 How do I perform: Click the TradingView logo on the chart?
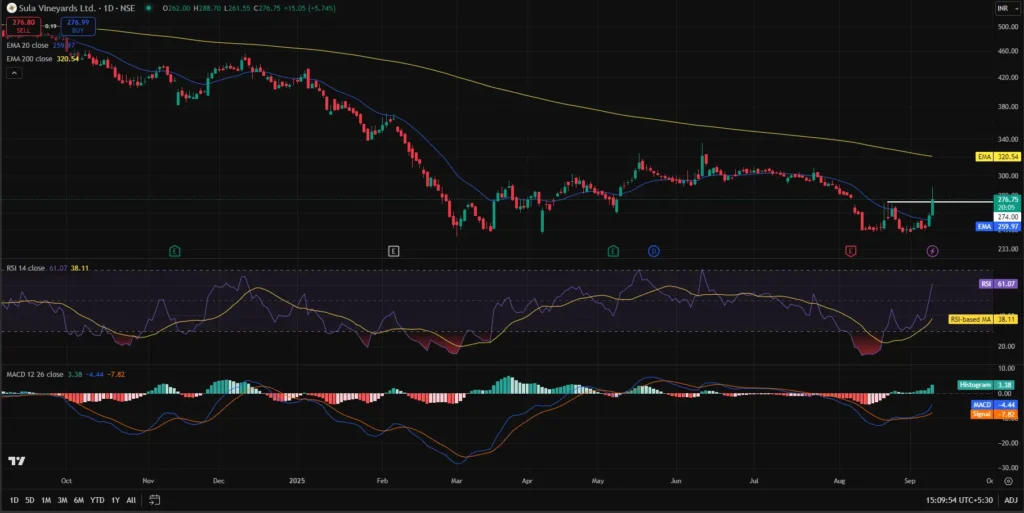[16, 460]
